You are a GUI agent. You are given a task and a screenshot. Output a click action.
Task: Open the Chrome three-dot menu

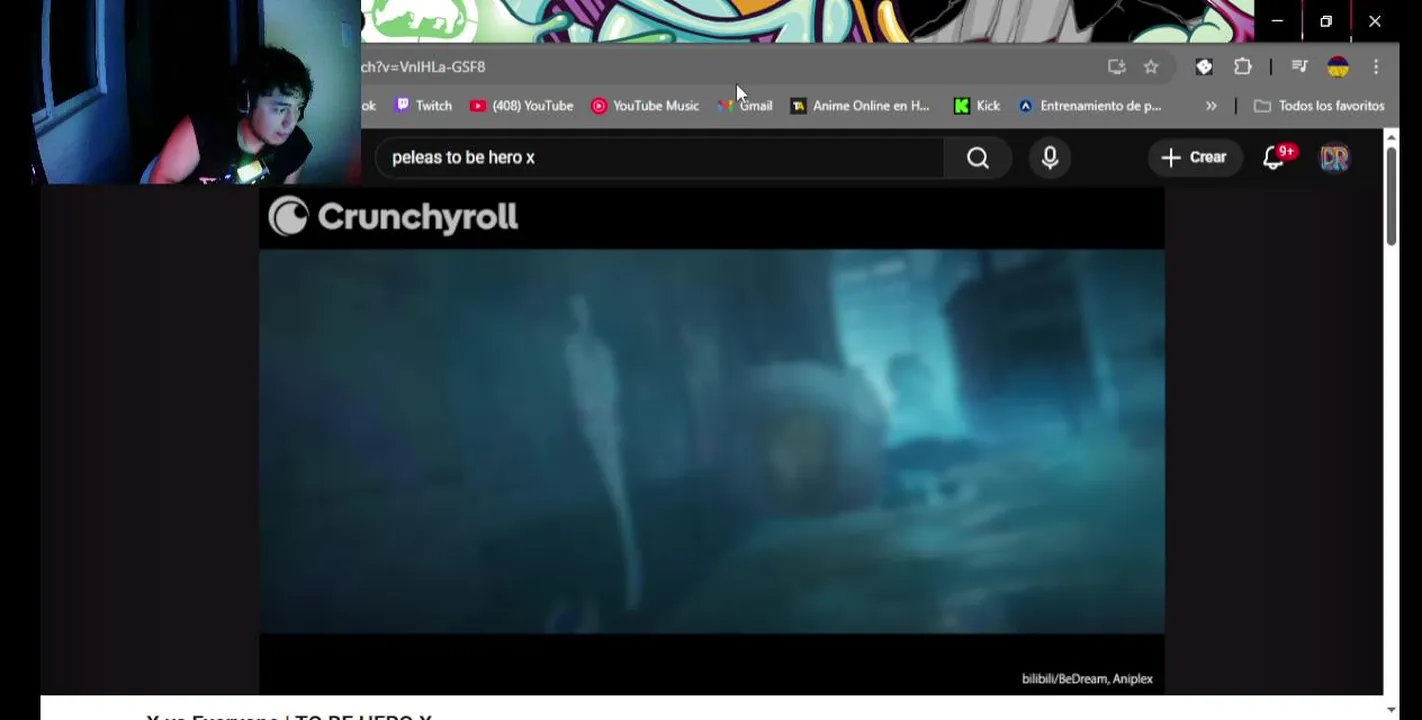click(x=1376, y=67)
